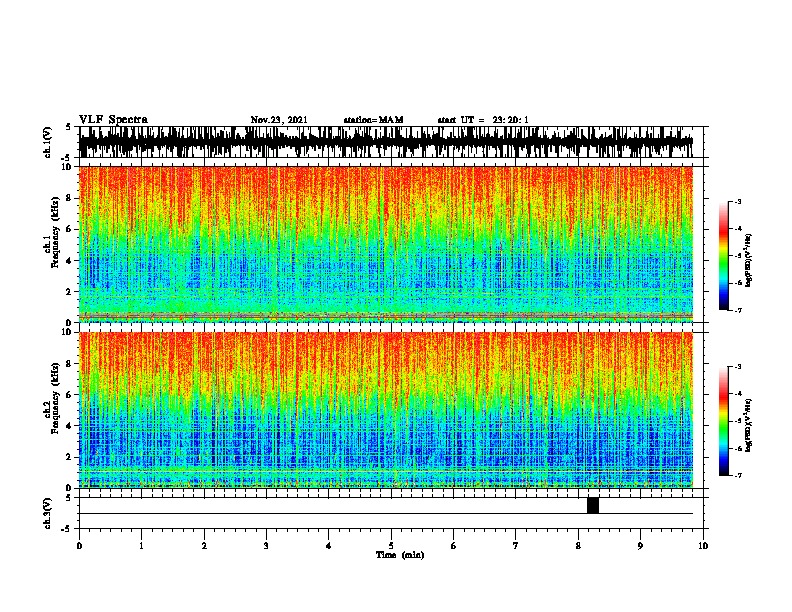Image resolution: width=792 pixels, height=612 pixels.
Task: Click the time axis tick label "7"
Action: pyautogui.click(x=516, y=546)
